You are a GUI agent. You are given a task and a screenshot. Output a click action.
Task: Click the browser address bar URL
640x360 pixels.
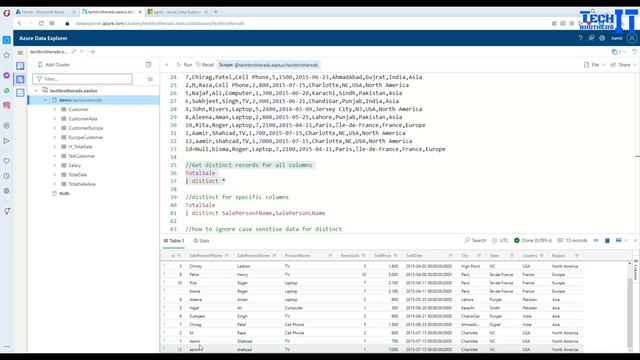tap(160, 24)
